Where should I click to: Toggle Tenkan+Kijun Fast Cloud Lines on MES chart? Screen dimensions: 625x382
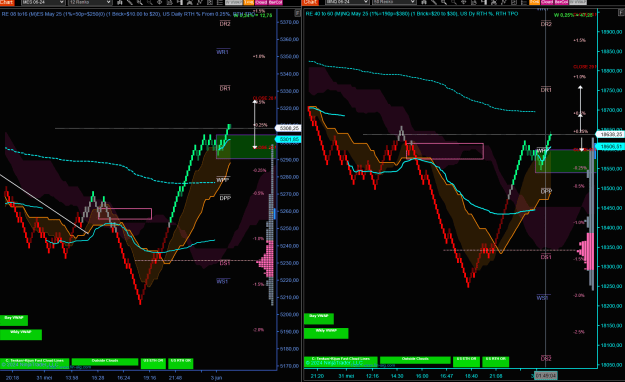tap(35, 363)
